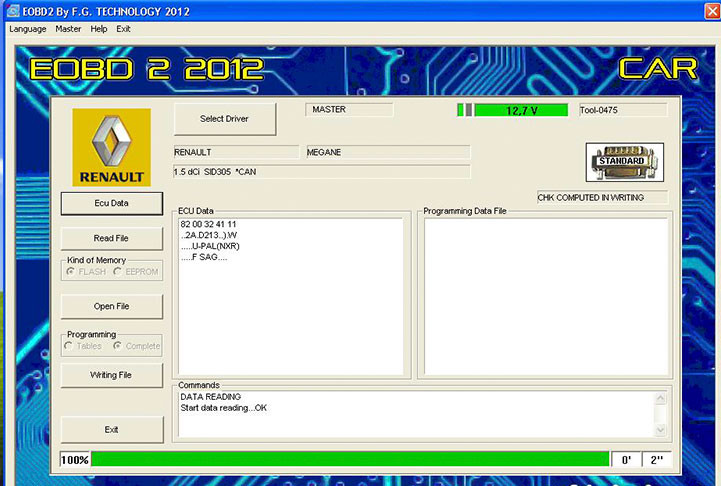Click the STANDARD connector icon

624,162
